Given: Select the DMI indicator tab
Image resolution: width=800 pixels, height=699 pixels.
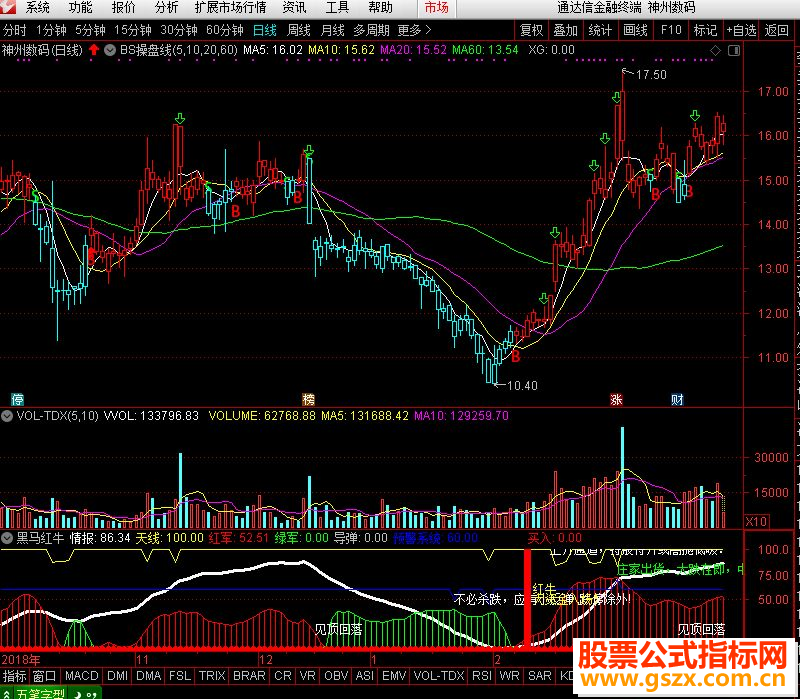Looking at the screenshot, I should pyautogui.click(x=118, y=676).
